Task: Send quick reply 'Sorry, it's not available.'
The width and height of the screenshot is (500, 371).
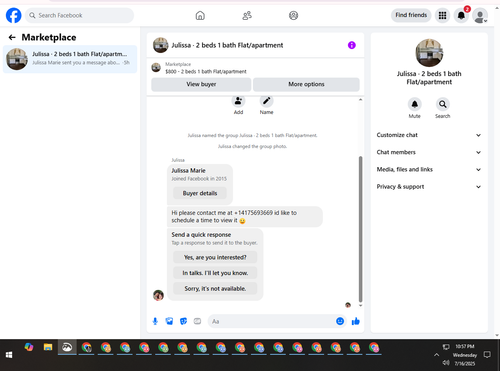Action: (215, 289)
